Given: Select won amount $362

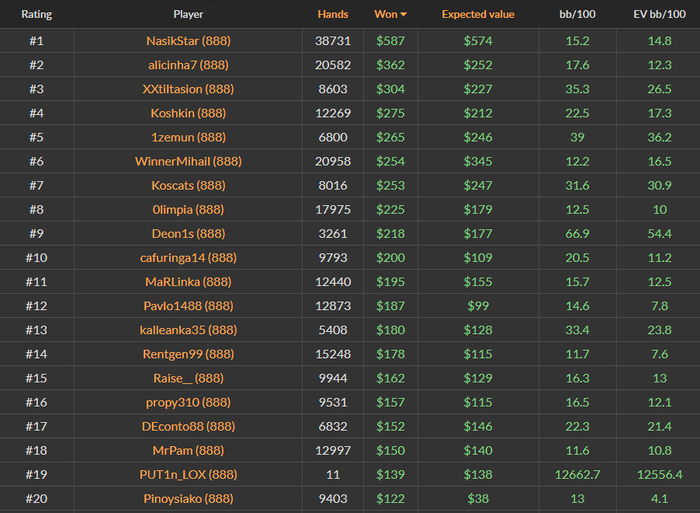Looking at the screenshot, I should click(x=390, y=65).
